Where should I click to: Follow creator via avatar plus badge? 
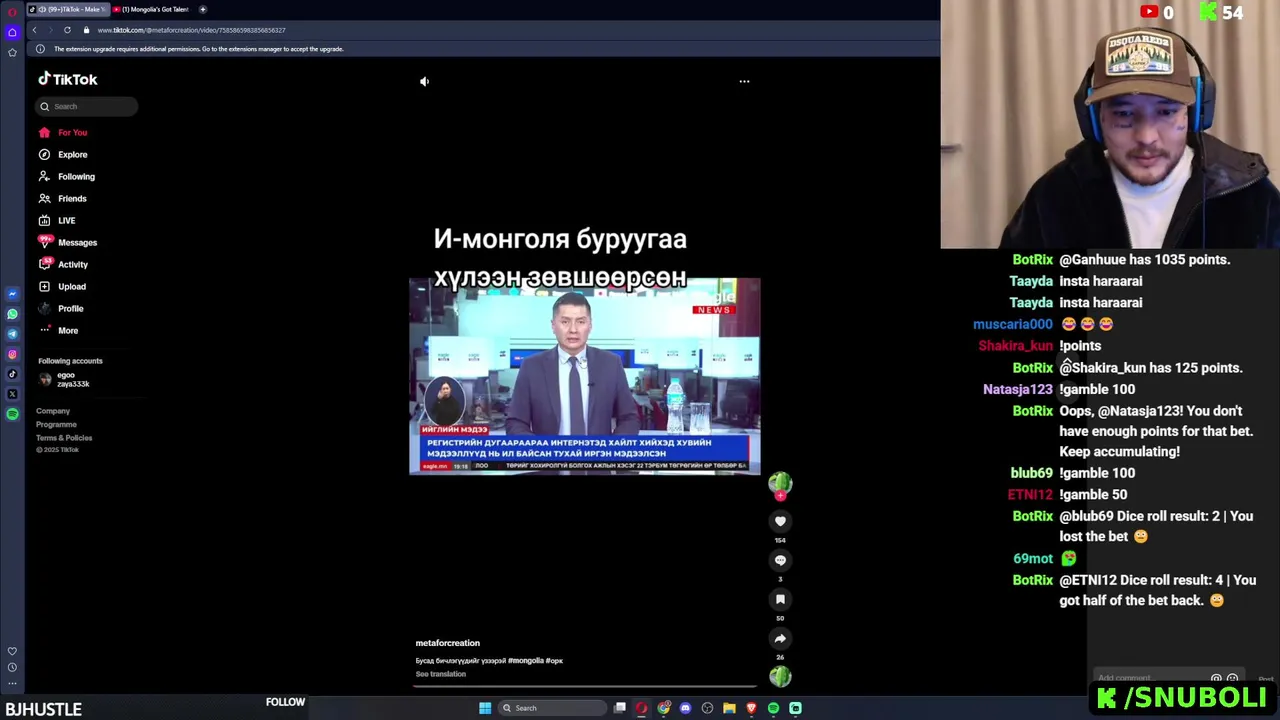point(780,495)
